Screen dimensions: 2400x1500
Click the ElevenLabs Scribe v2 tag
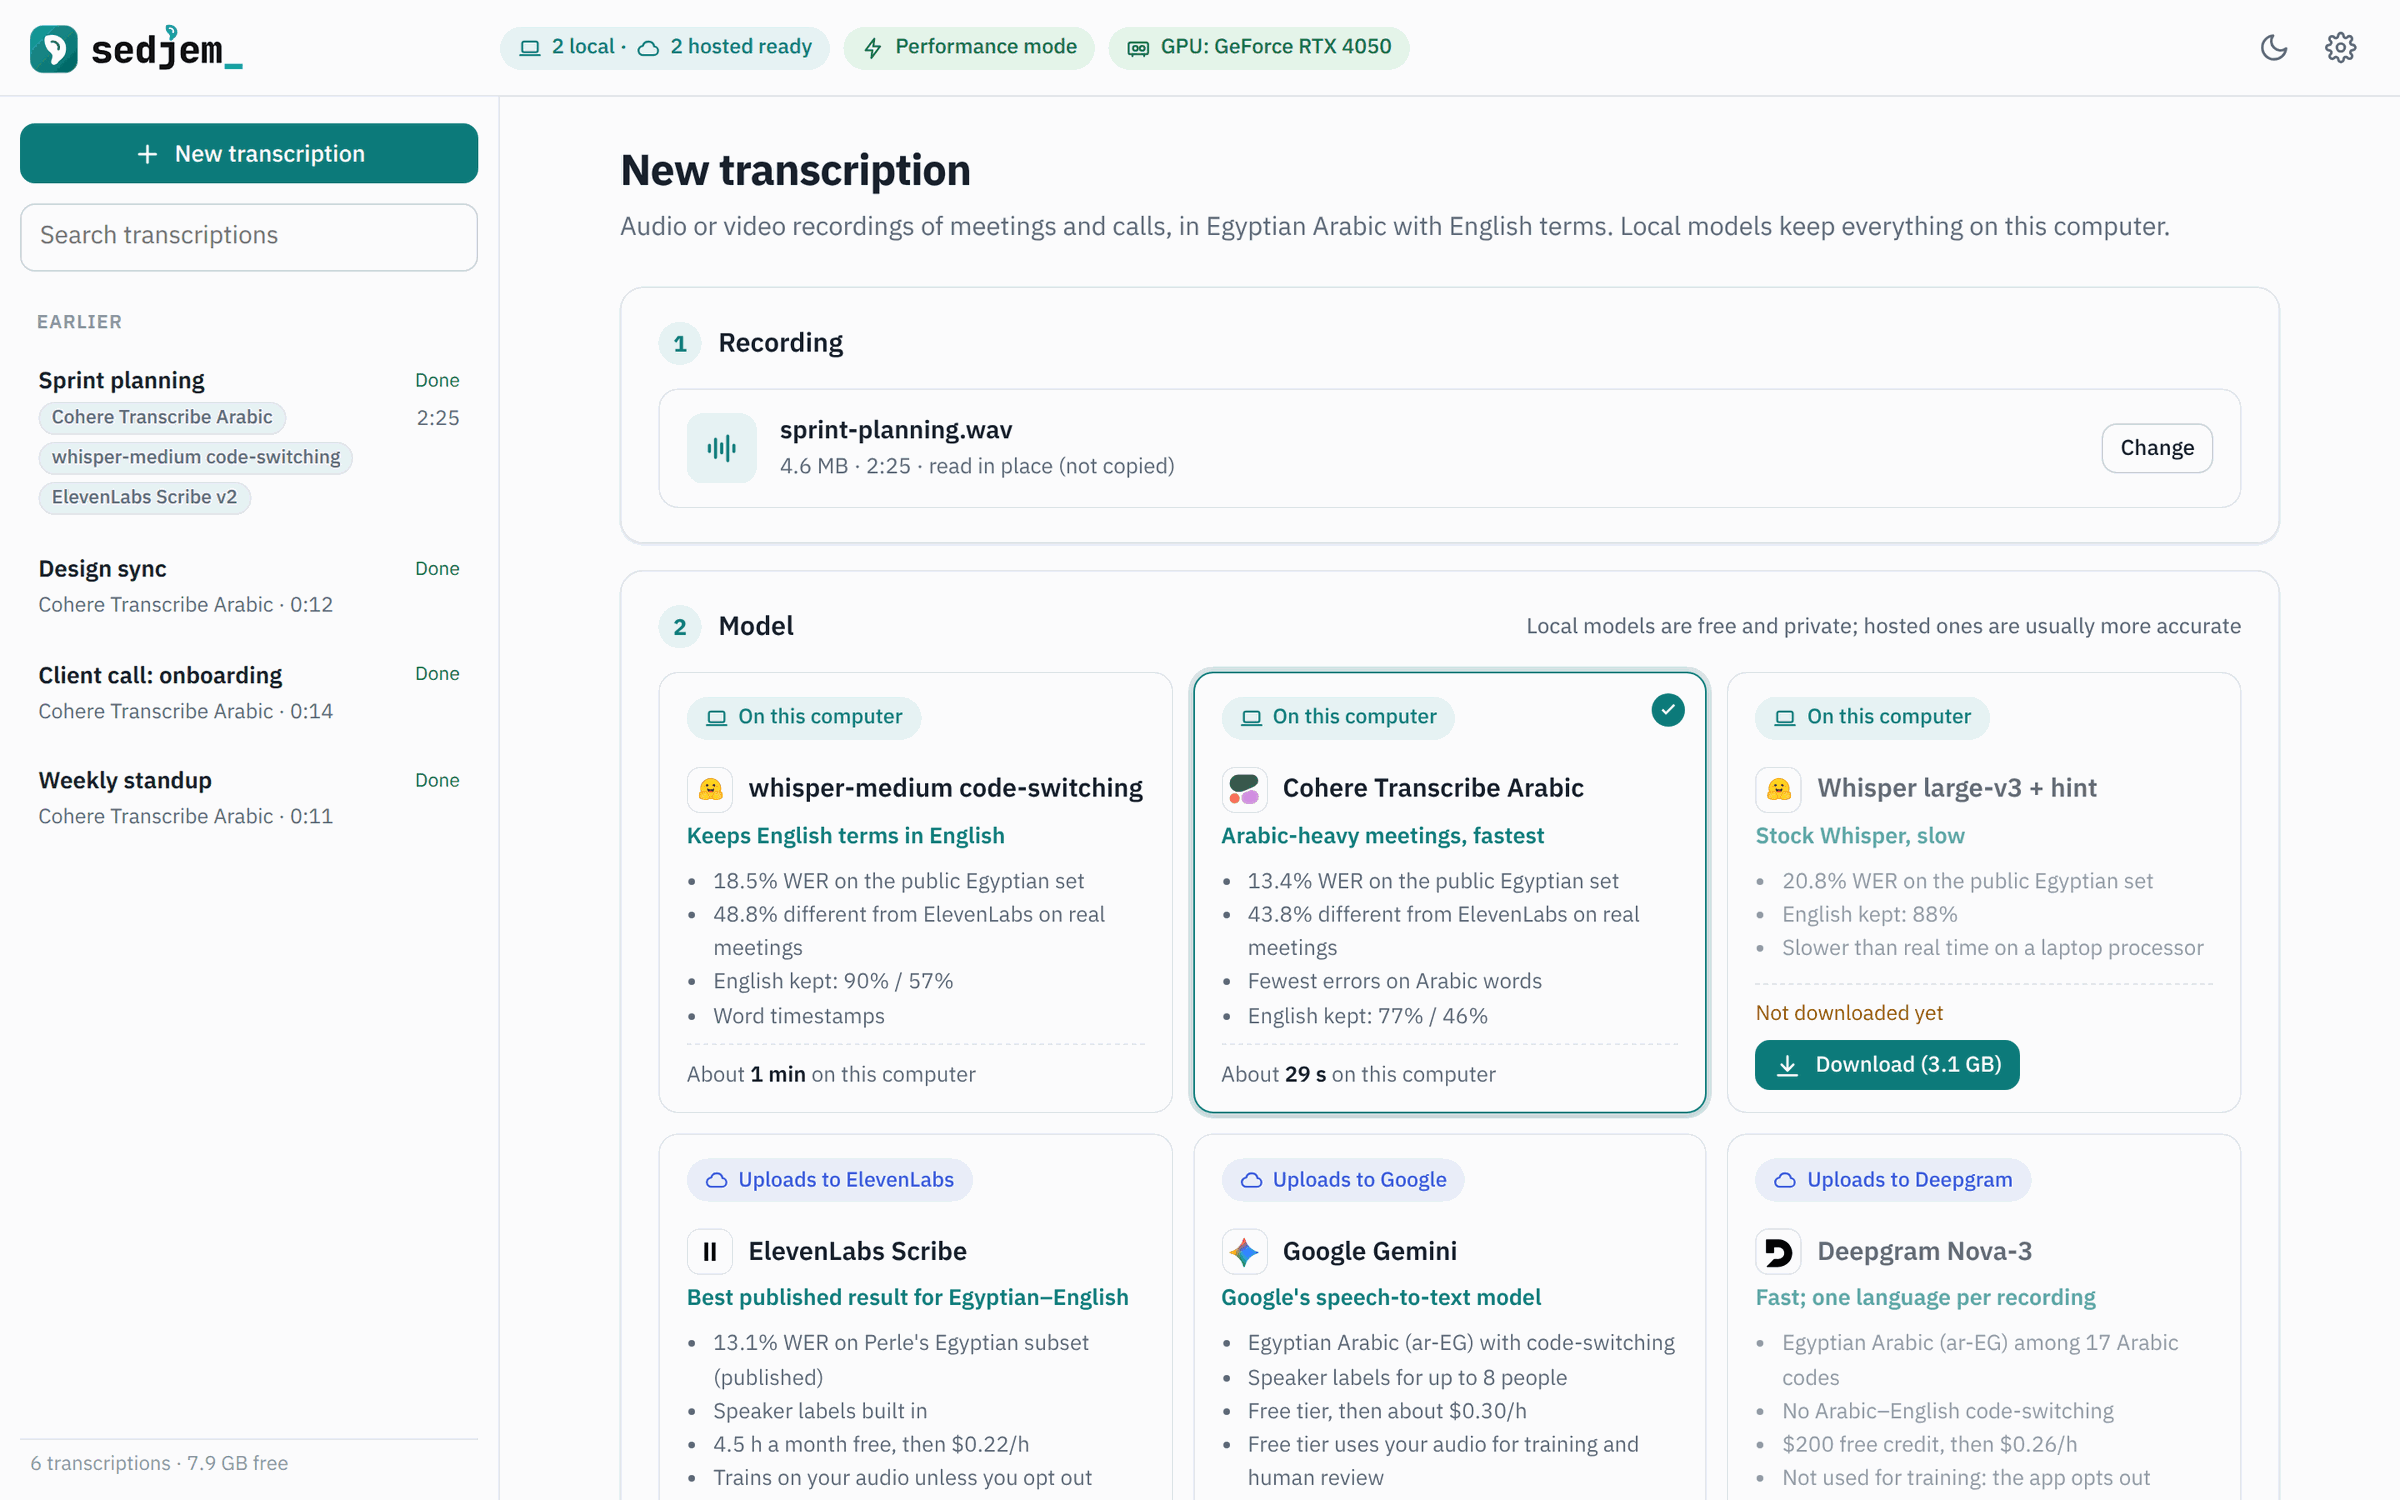click(x=144, y=497)
